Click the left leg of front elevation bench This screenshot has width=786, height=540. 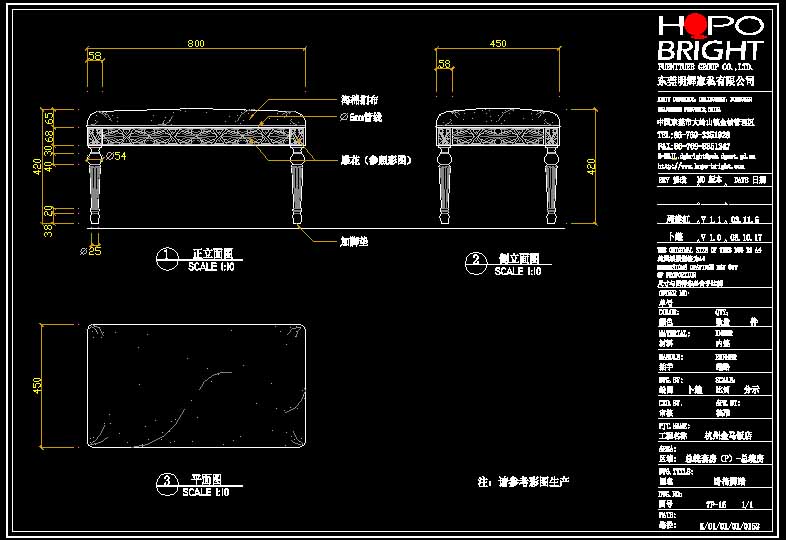[94, 186]
